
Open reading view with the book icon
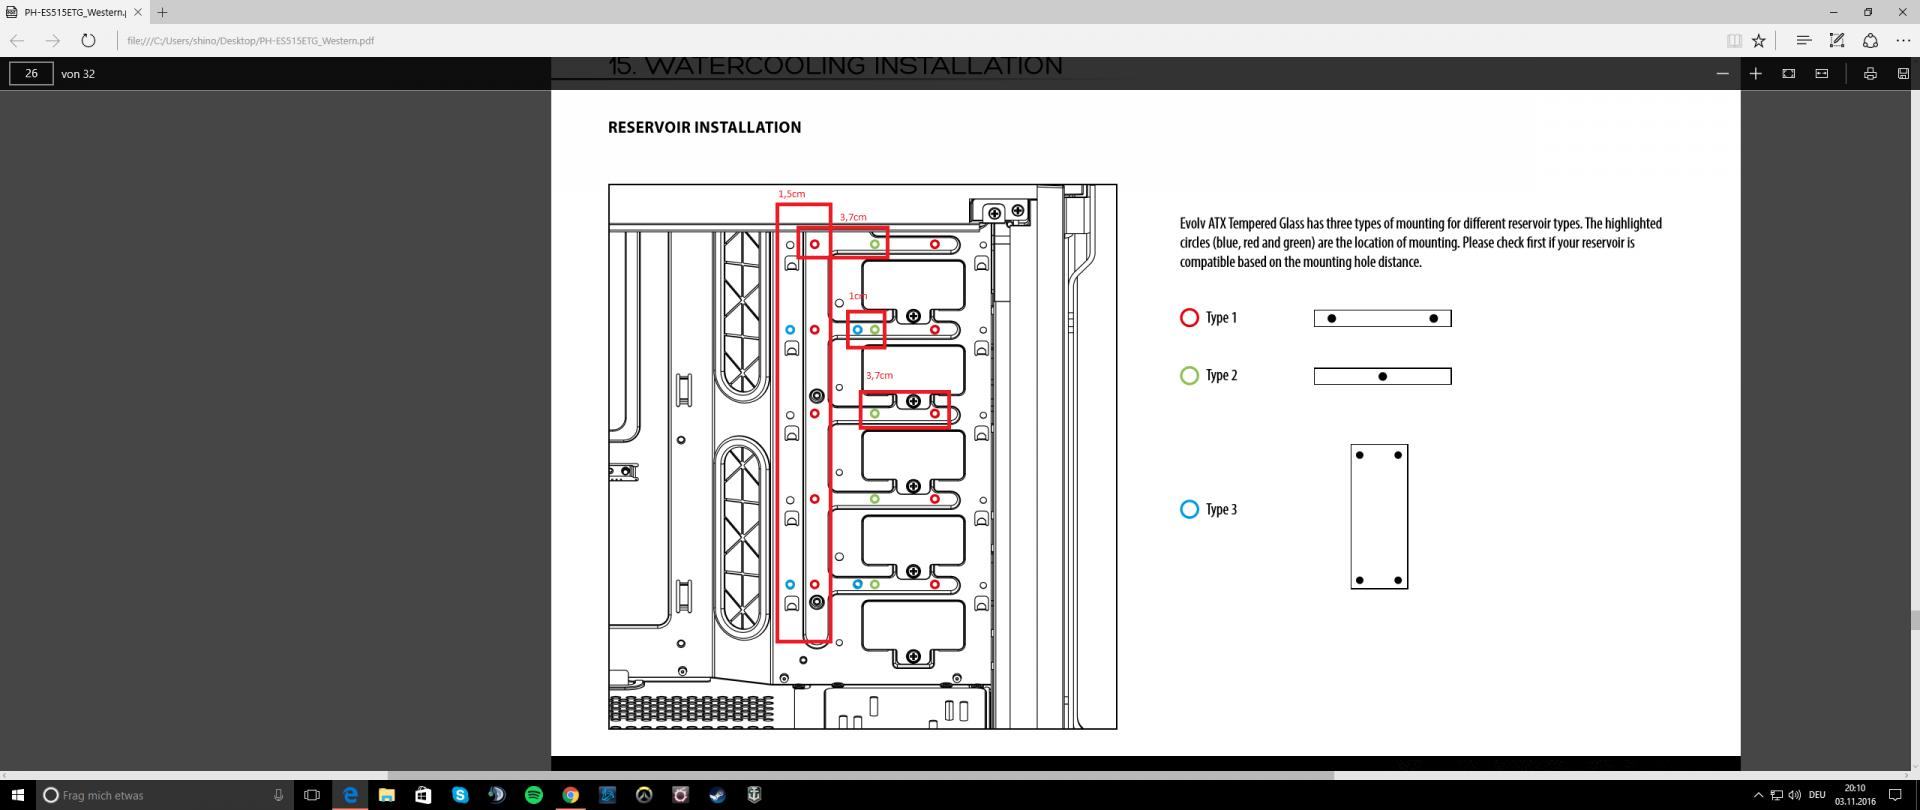click(1734, 41)
